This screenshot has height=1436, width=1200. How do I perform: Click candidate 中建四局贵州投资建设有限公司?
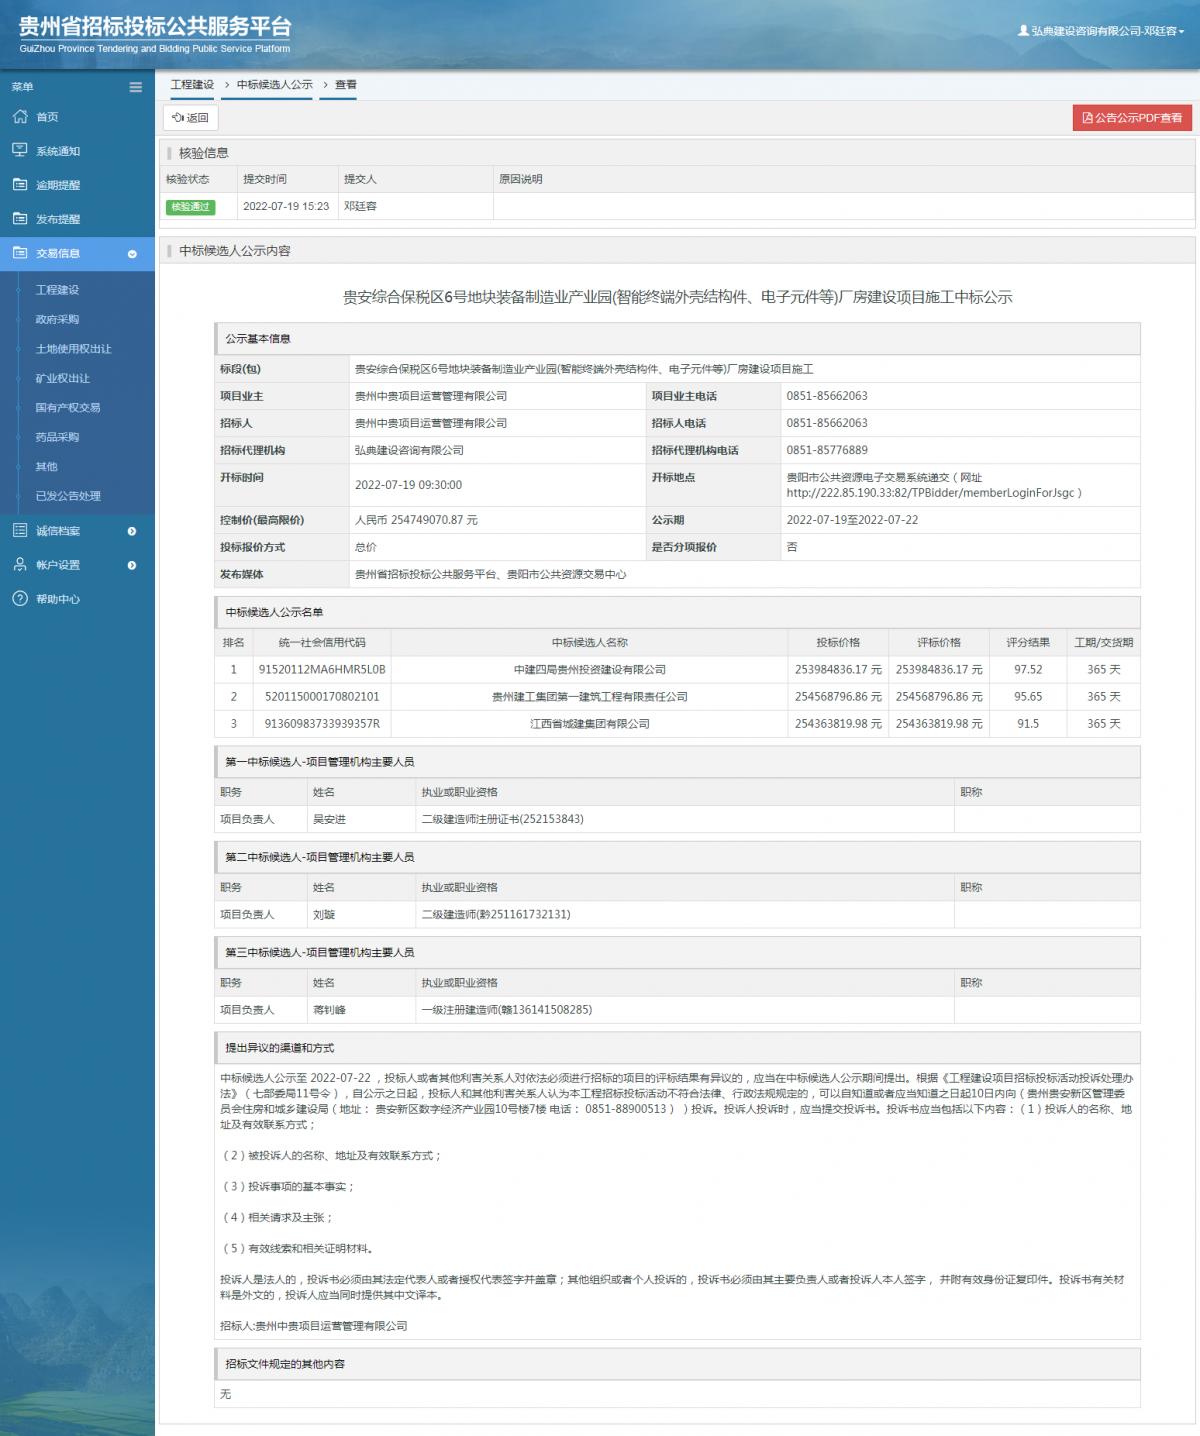pos(590,670)
